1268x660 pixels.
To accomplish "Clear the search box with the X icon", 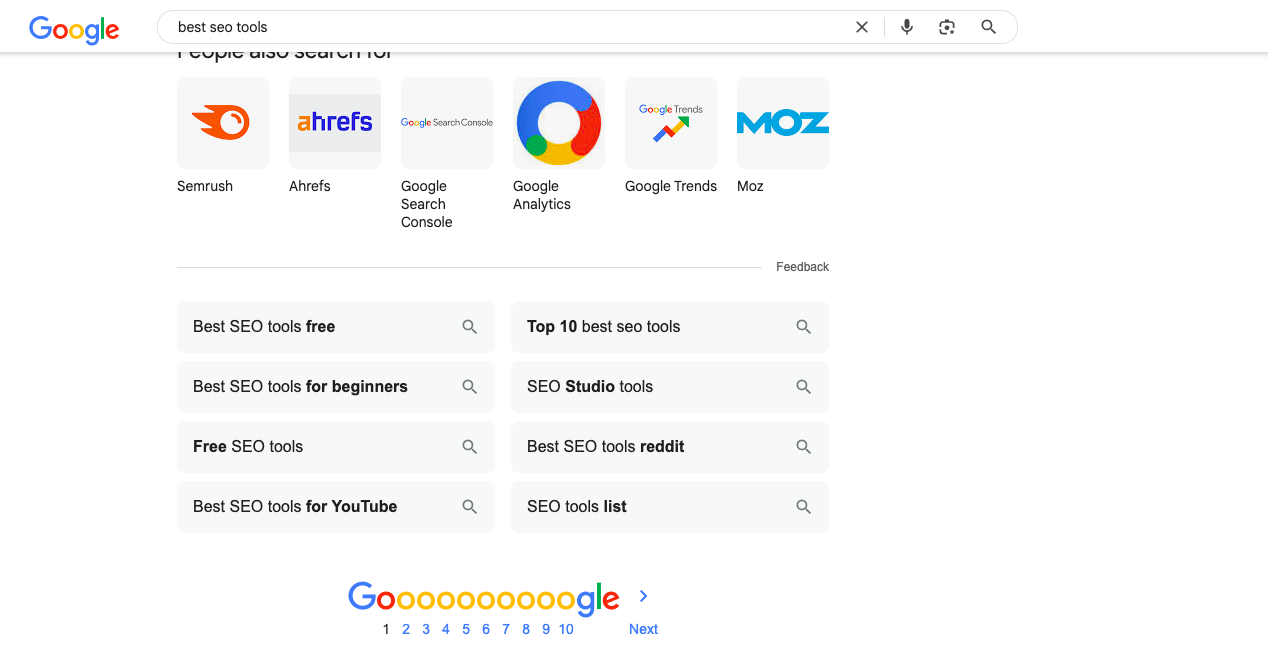I will tap(862, 27).
